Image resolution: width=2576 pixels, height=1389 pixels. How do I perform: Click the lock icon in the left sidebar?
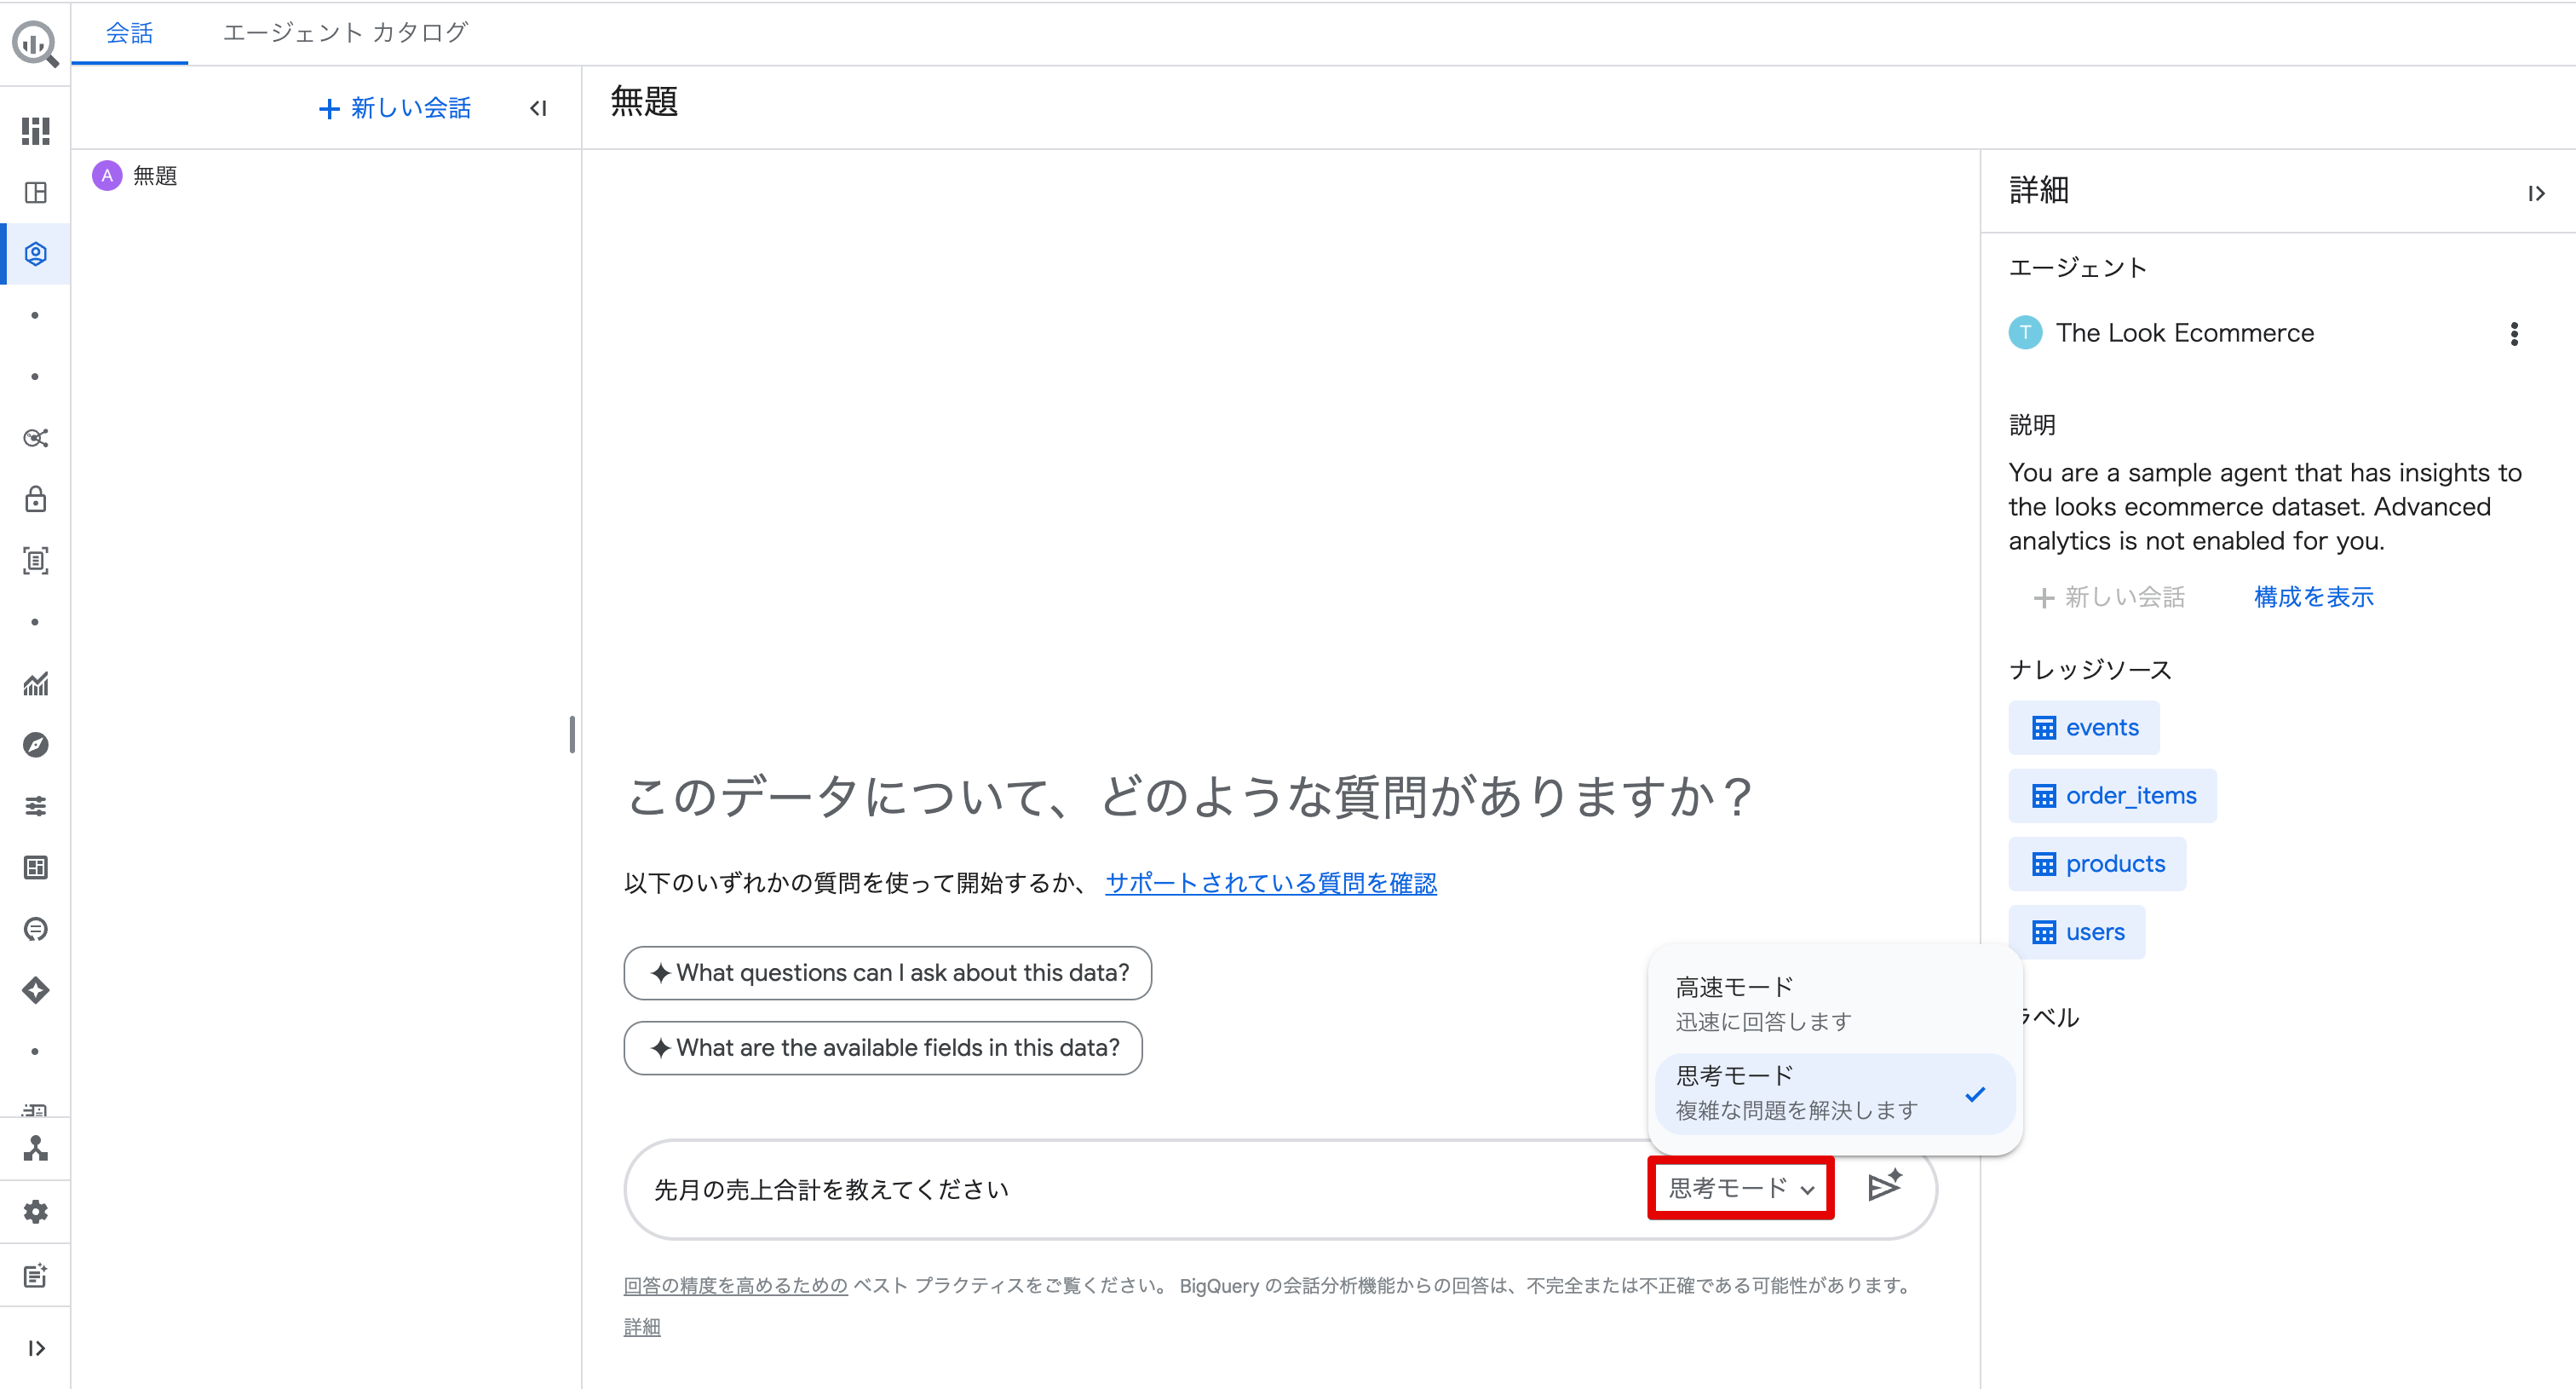(x=35, y=500)
